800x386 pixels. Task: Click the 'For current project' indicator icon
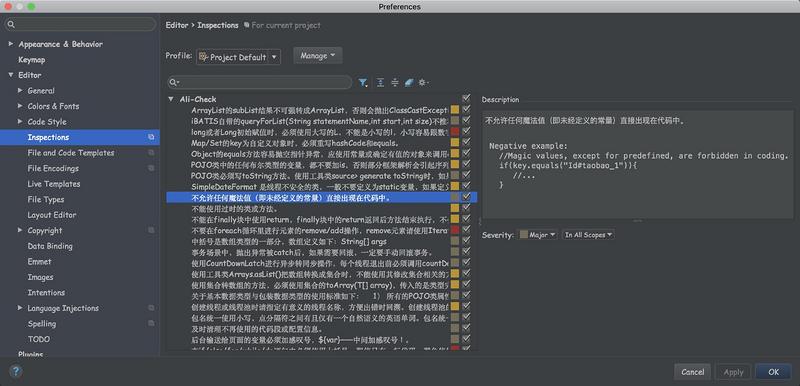tap(247, 25)
